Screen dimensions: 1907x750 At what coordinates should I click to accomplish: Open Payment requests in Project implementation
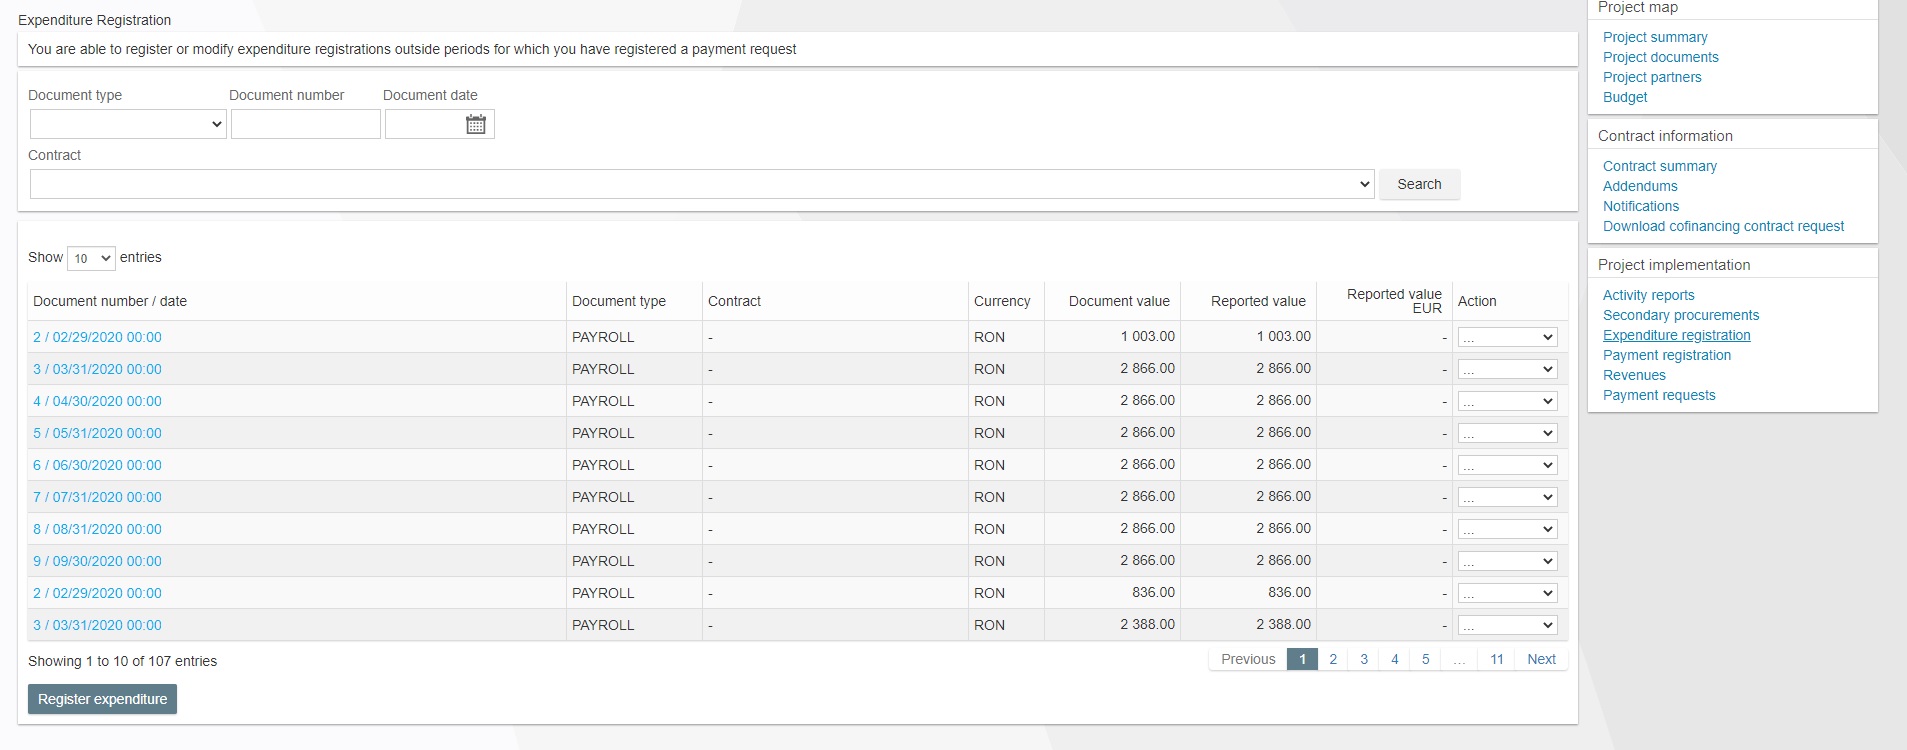[1658, 395]
